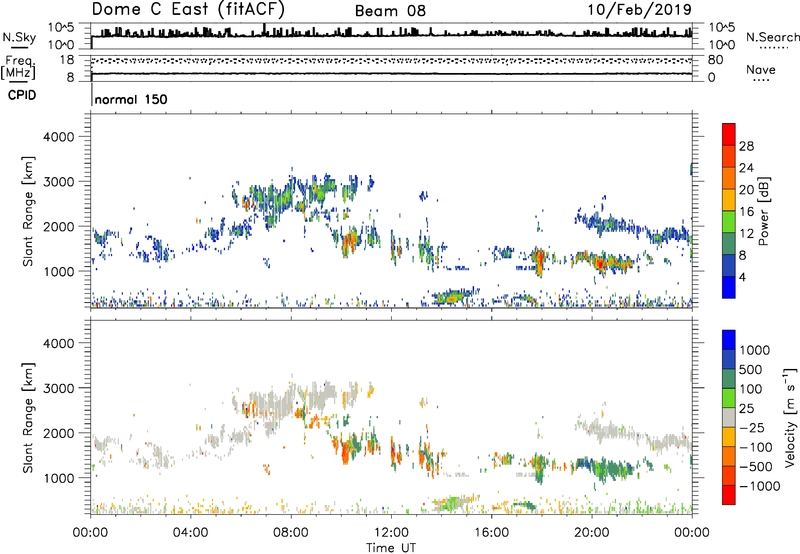The height and width of the screenshot is (554, 800).
Task: Click the "28" power colorbar label
Action: [746, 146]
